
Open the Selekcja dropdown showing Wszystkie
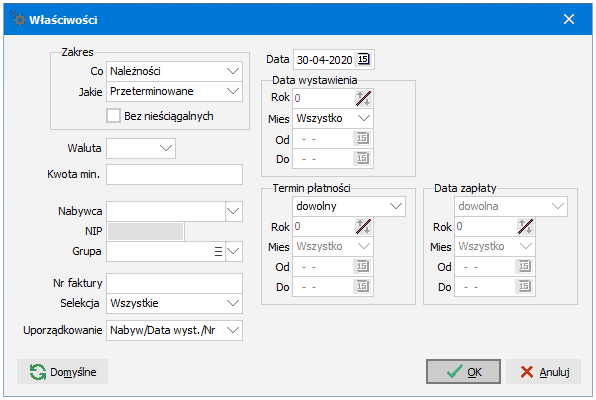click(x=174, y=303)
